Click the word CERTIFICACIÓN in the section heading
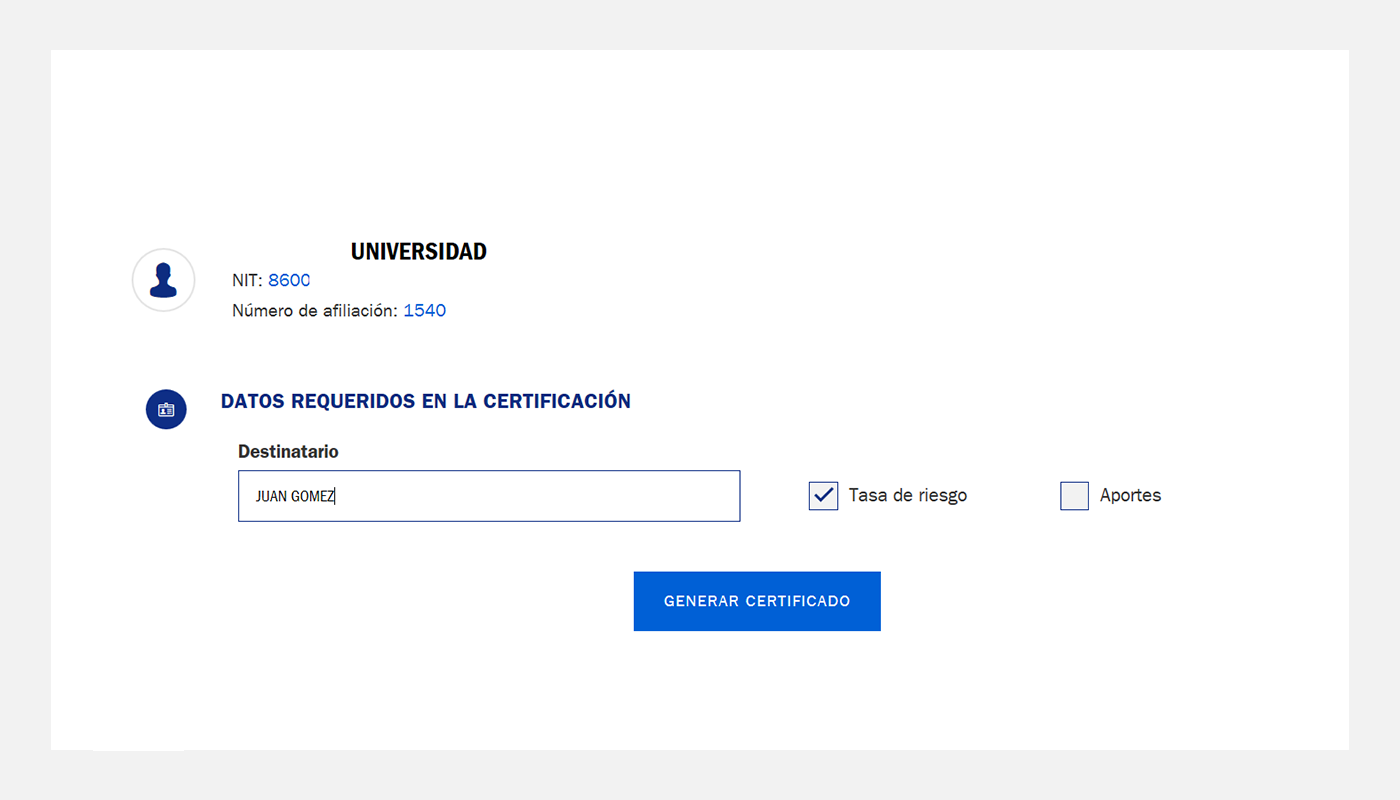Image resolution: width=1400 pixels, height=800 pixels. point(557,401)
